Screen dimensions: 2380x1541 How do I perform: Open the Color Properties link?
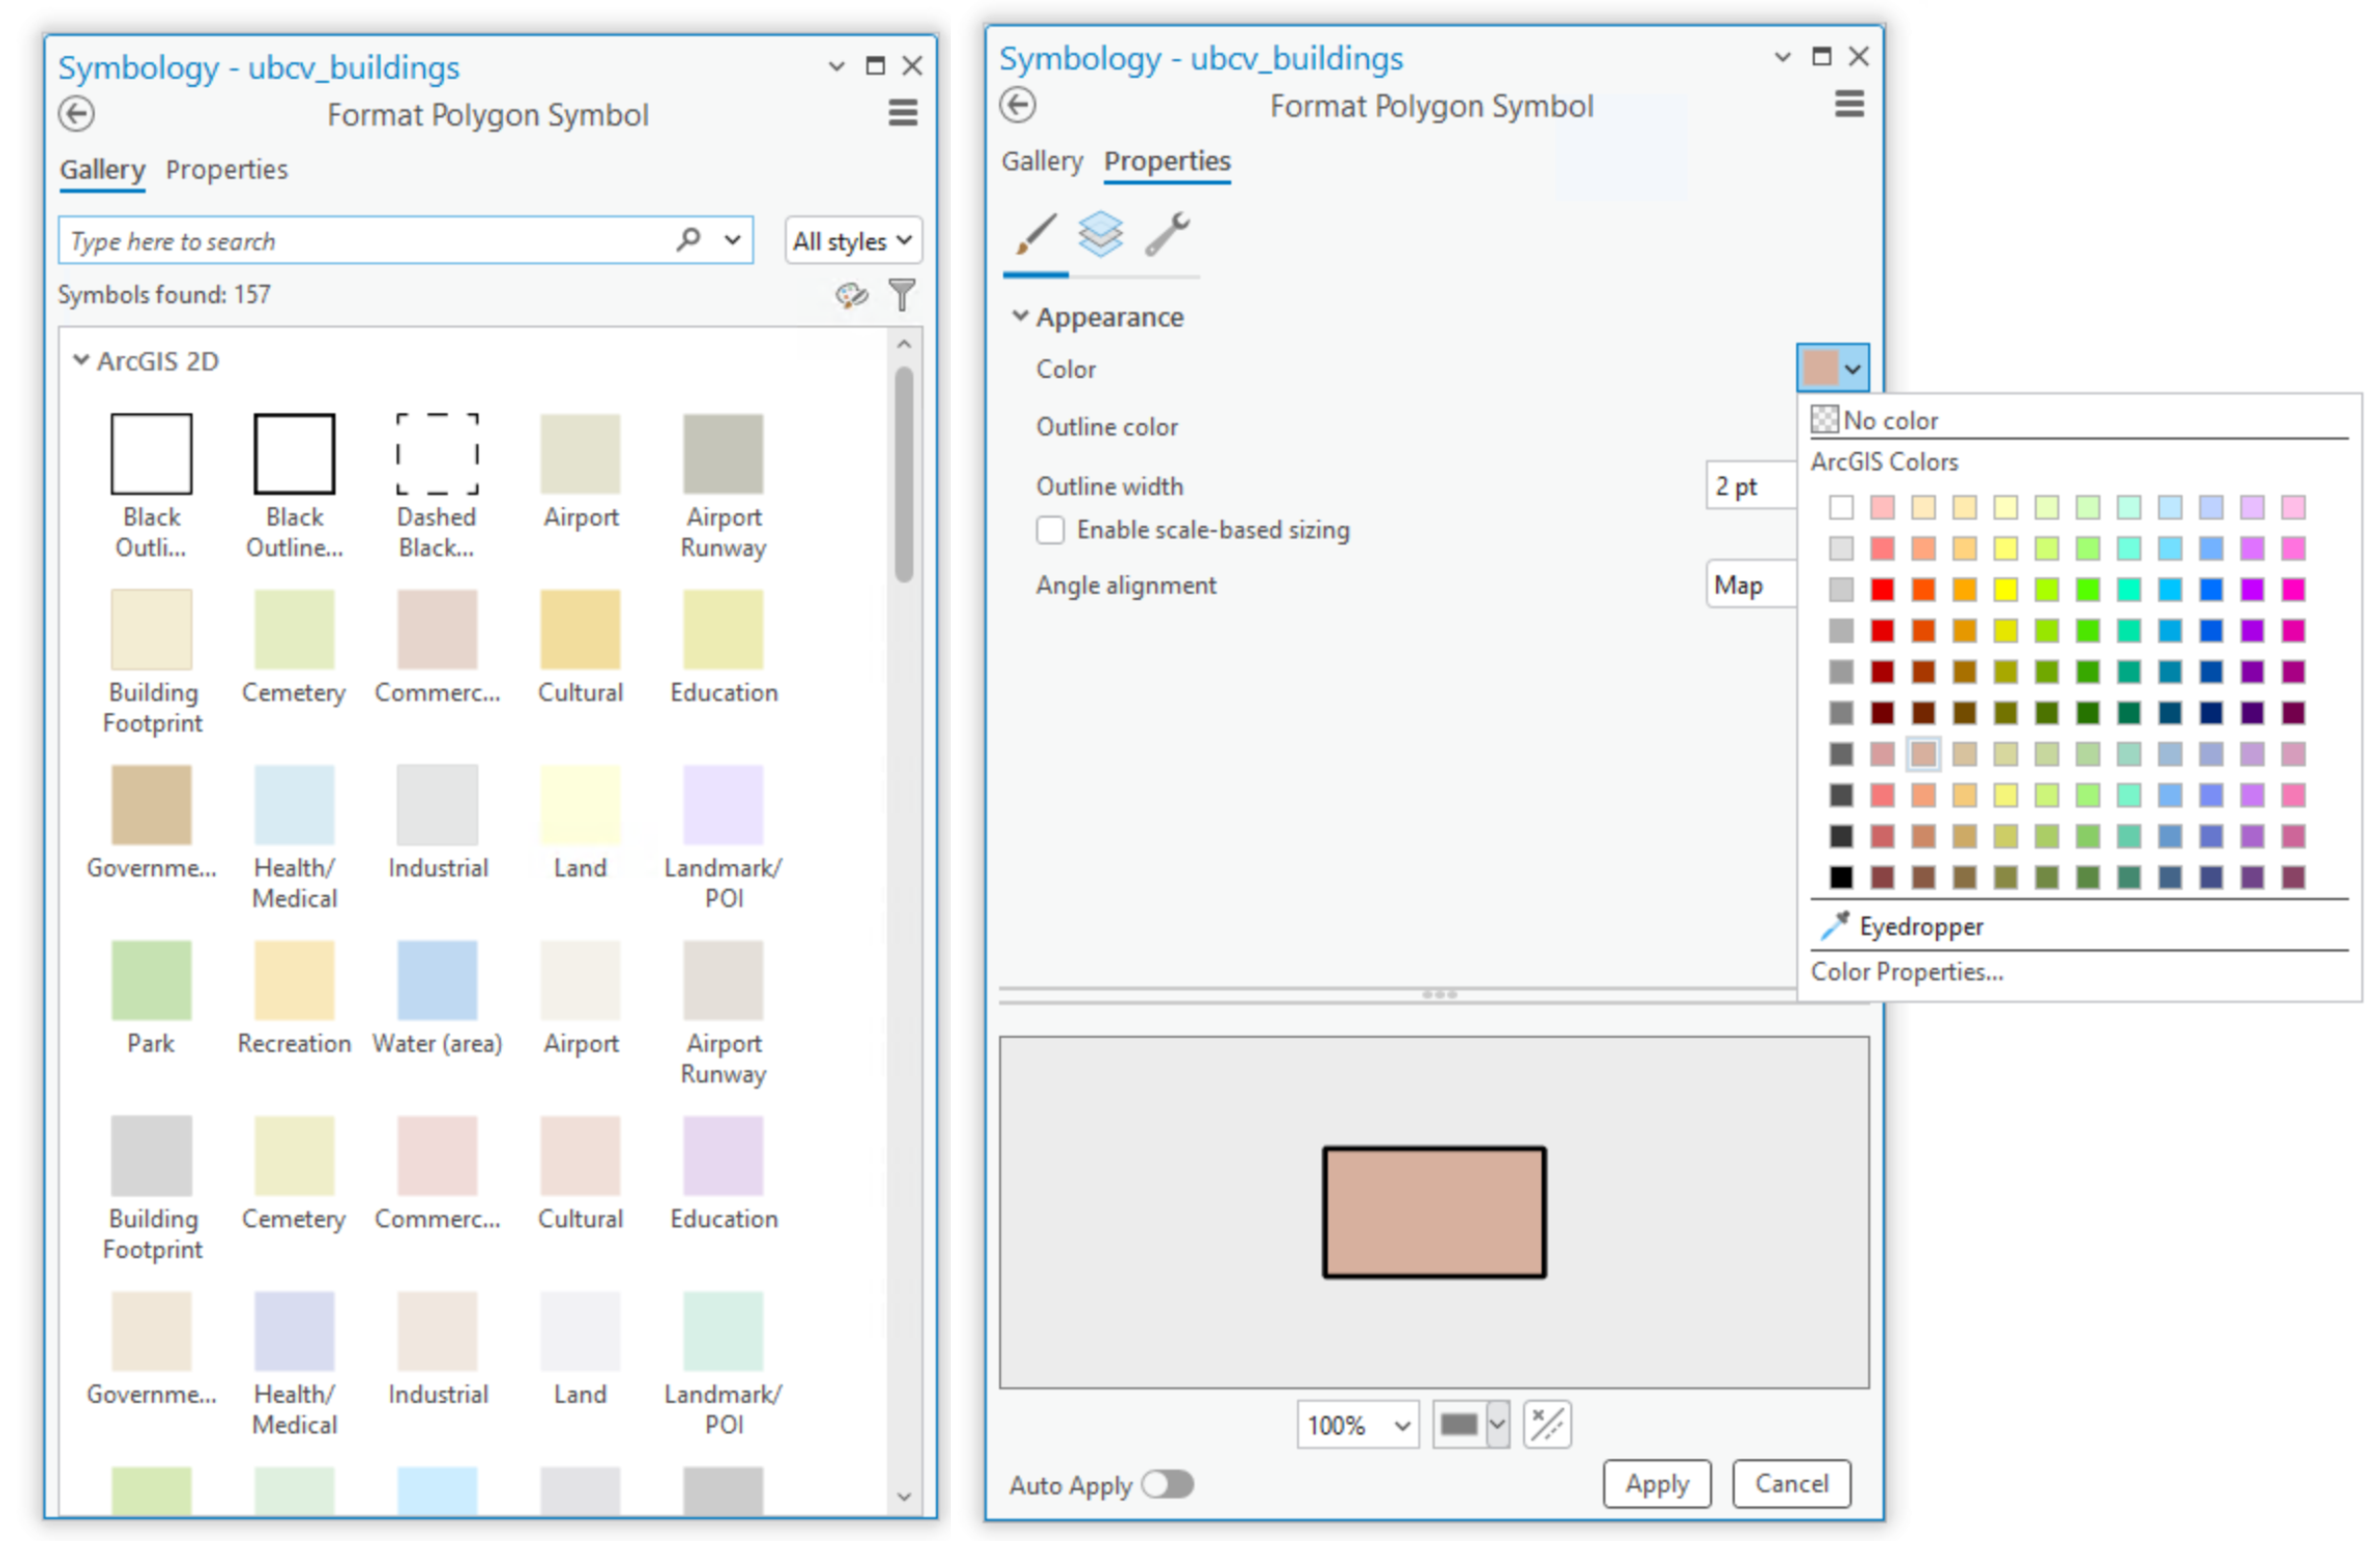pos(1906,972)
